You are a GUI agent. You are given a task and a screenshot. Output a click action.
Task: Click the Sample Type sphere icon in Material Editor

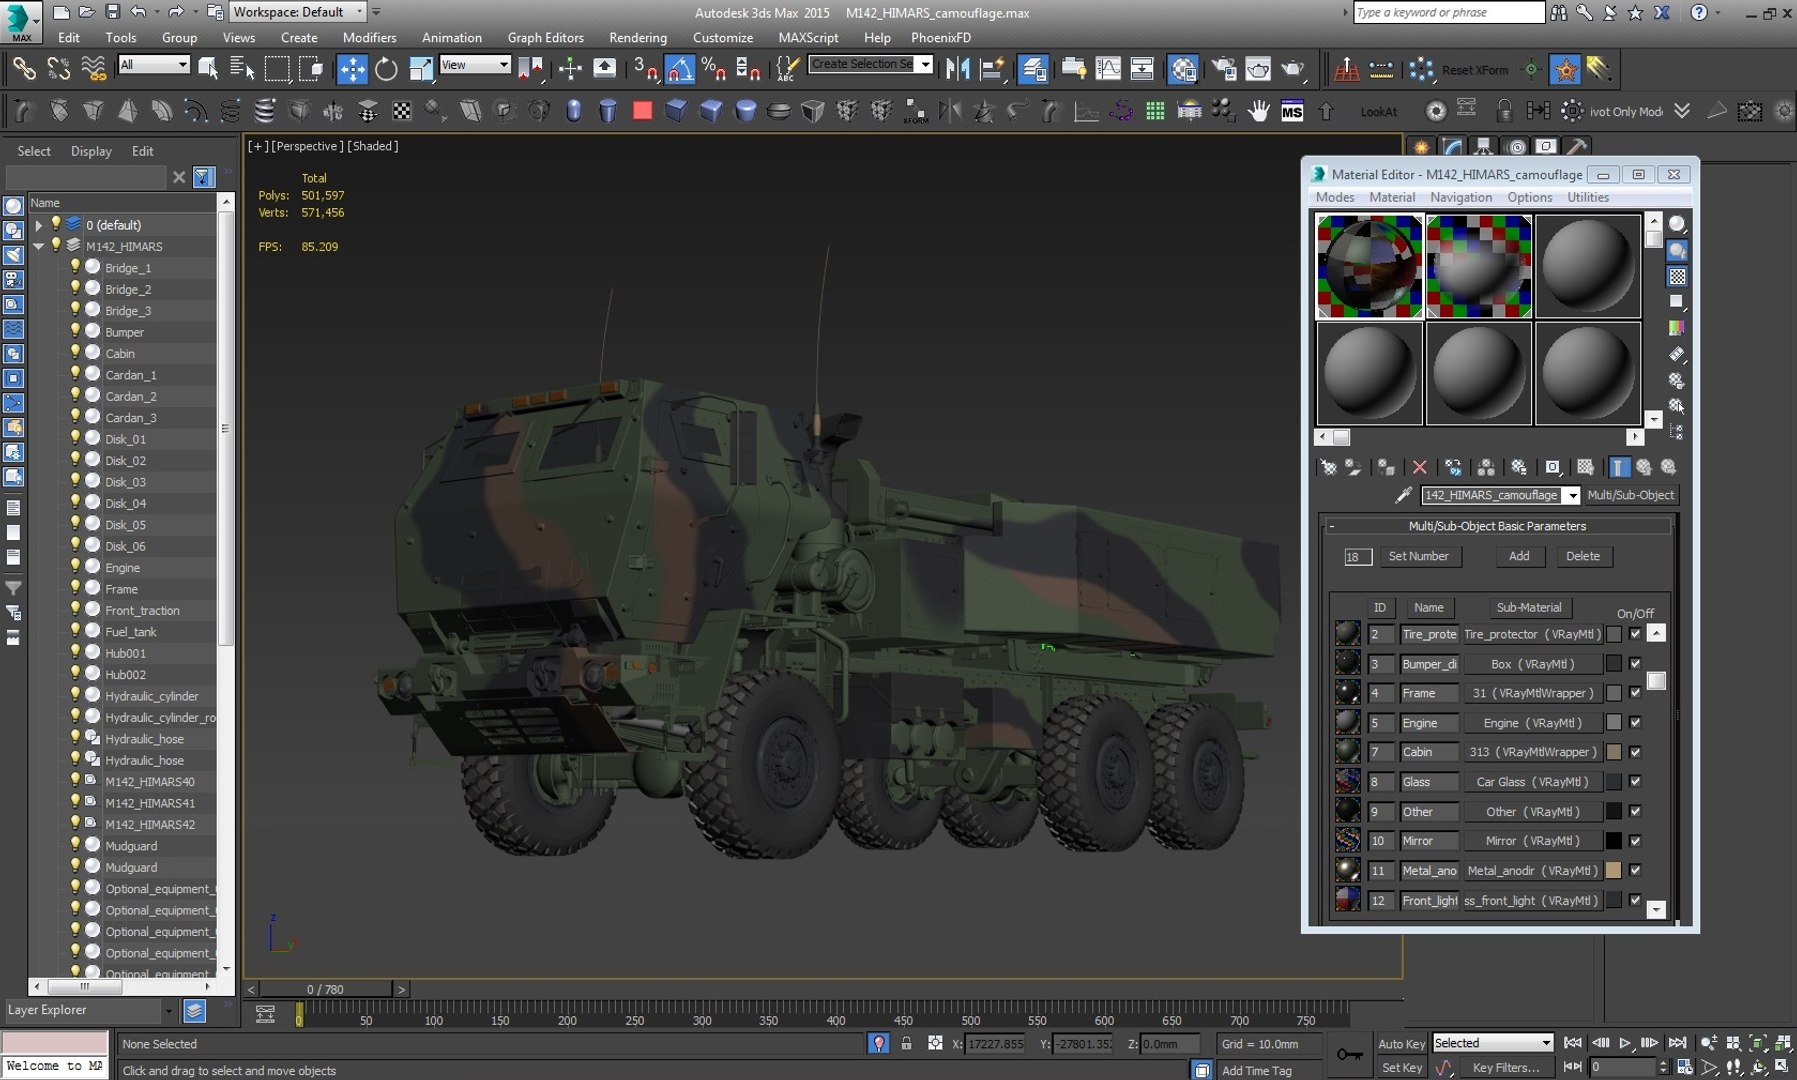coord(1677,223)
